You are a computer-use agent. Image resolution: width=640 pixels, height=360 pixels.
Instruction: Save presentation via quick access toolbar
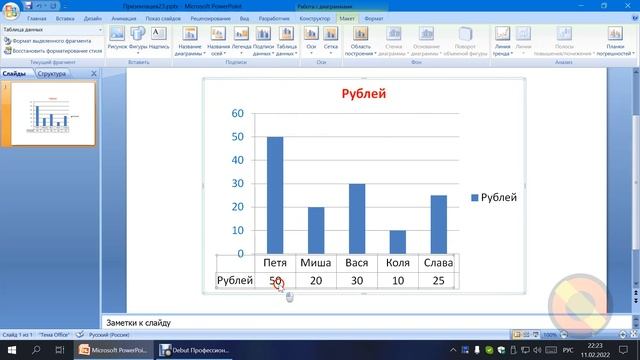29,6
